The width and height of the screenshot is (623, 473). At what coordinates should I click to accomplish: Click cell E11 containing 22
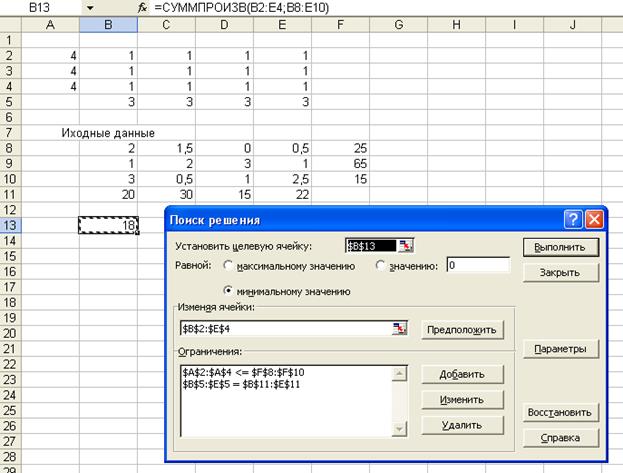coord(282,195)
